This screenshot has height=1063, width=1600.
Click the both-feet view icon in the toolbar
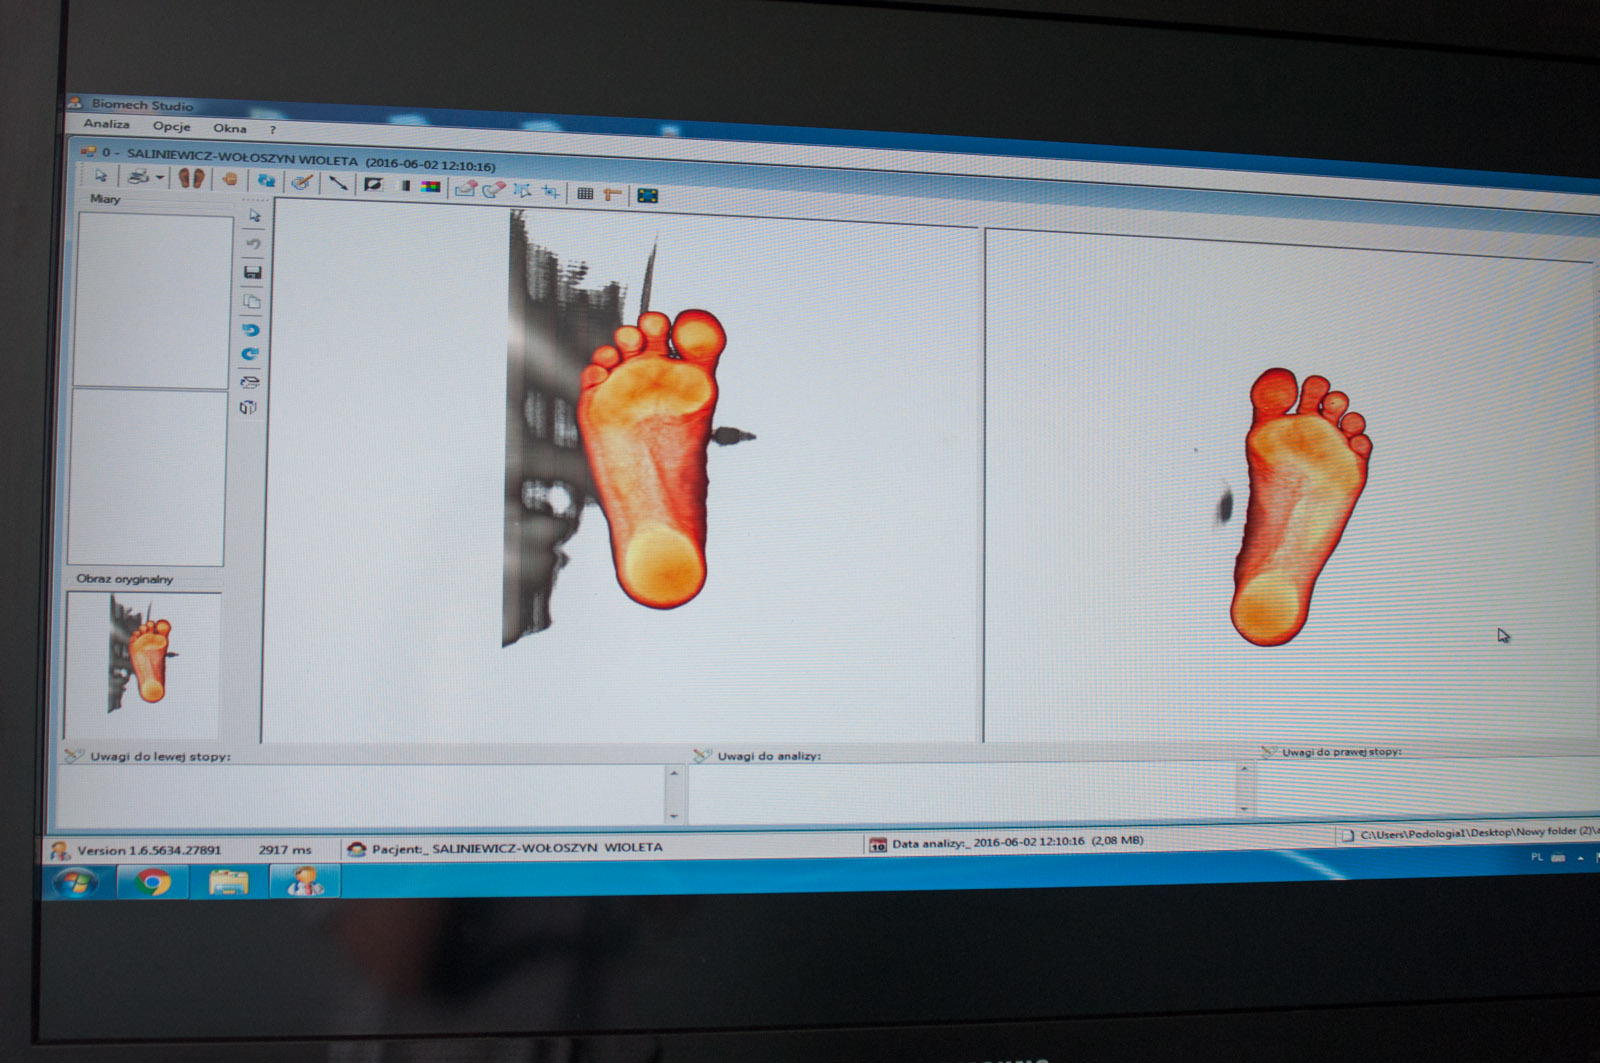click(191, 178)
